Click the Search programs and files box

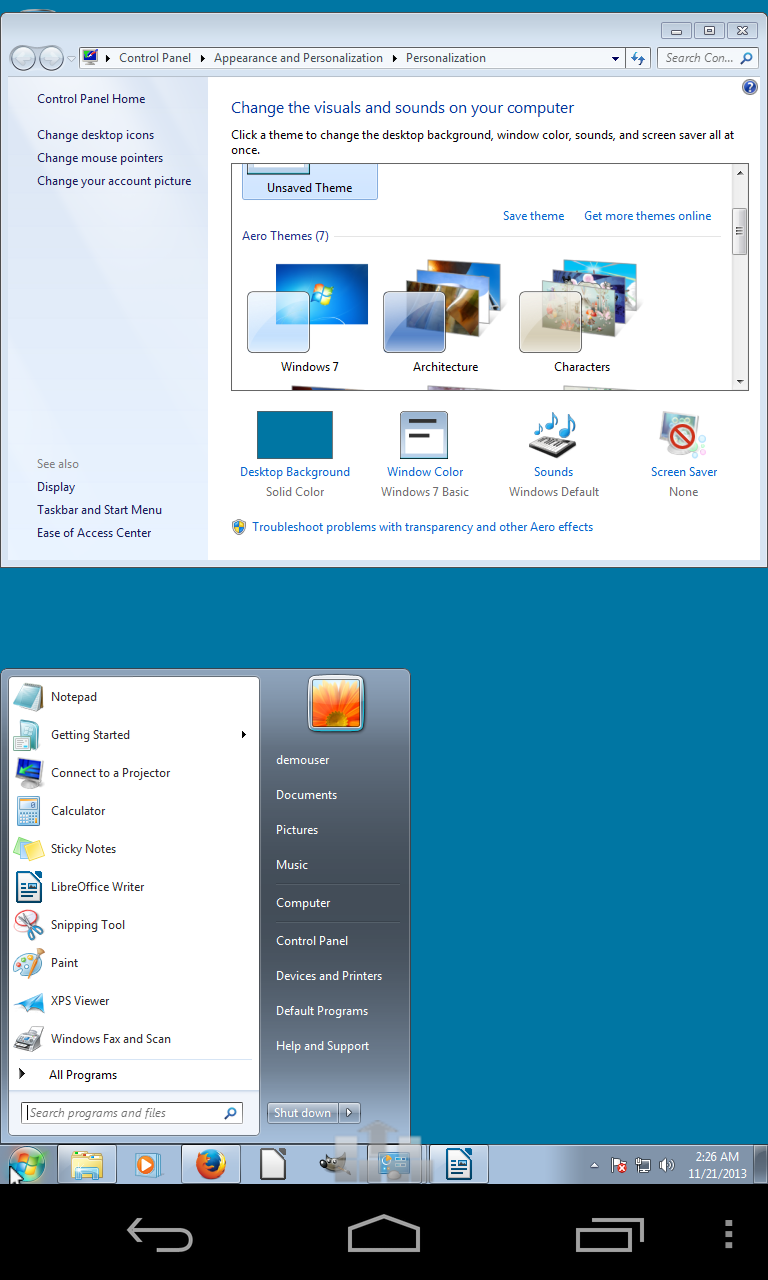tap(123, 1113)
